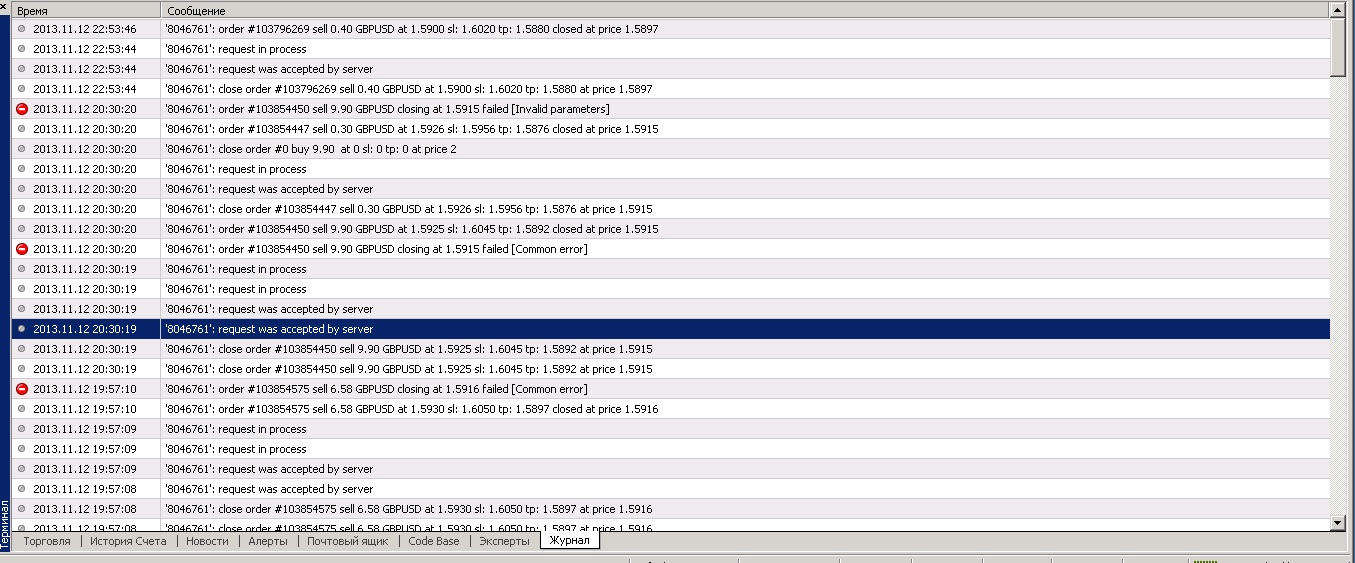
Task: Click the scrollbar down arrow
Action: [x=1338, y=523]
